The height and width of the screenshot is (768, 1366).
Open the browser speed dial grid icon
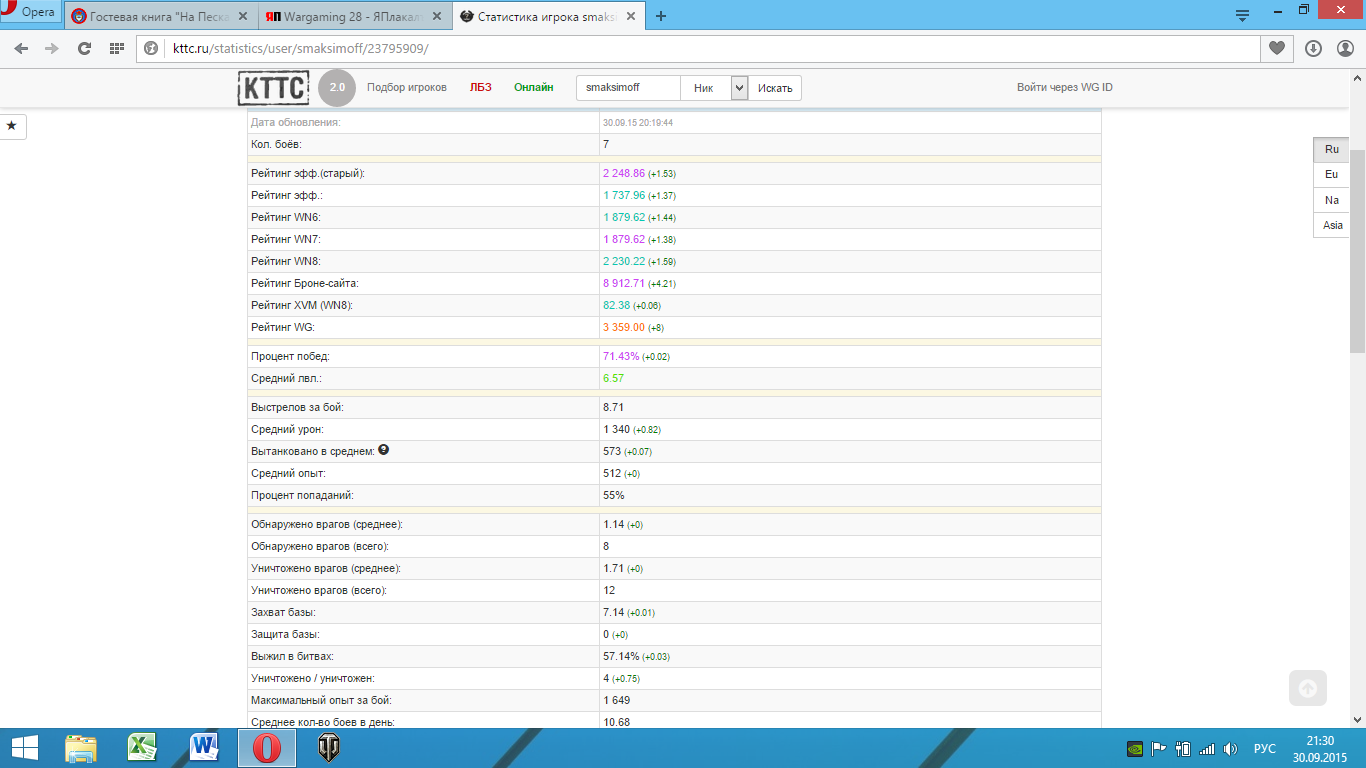pos(116,48)
